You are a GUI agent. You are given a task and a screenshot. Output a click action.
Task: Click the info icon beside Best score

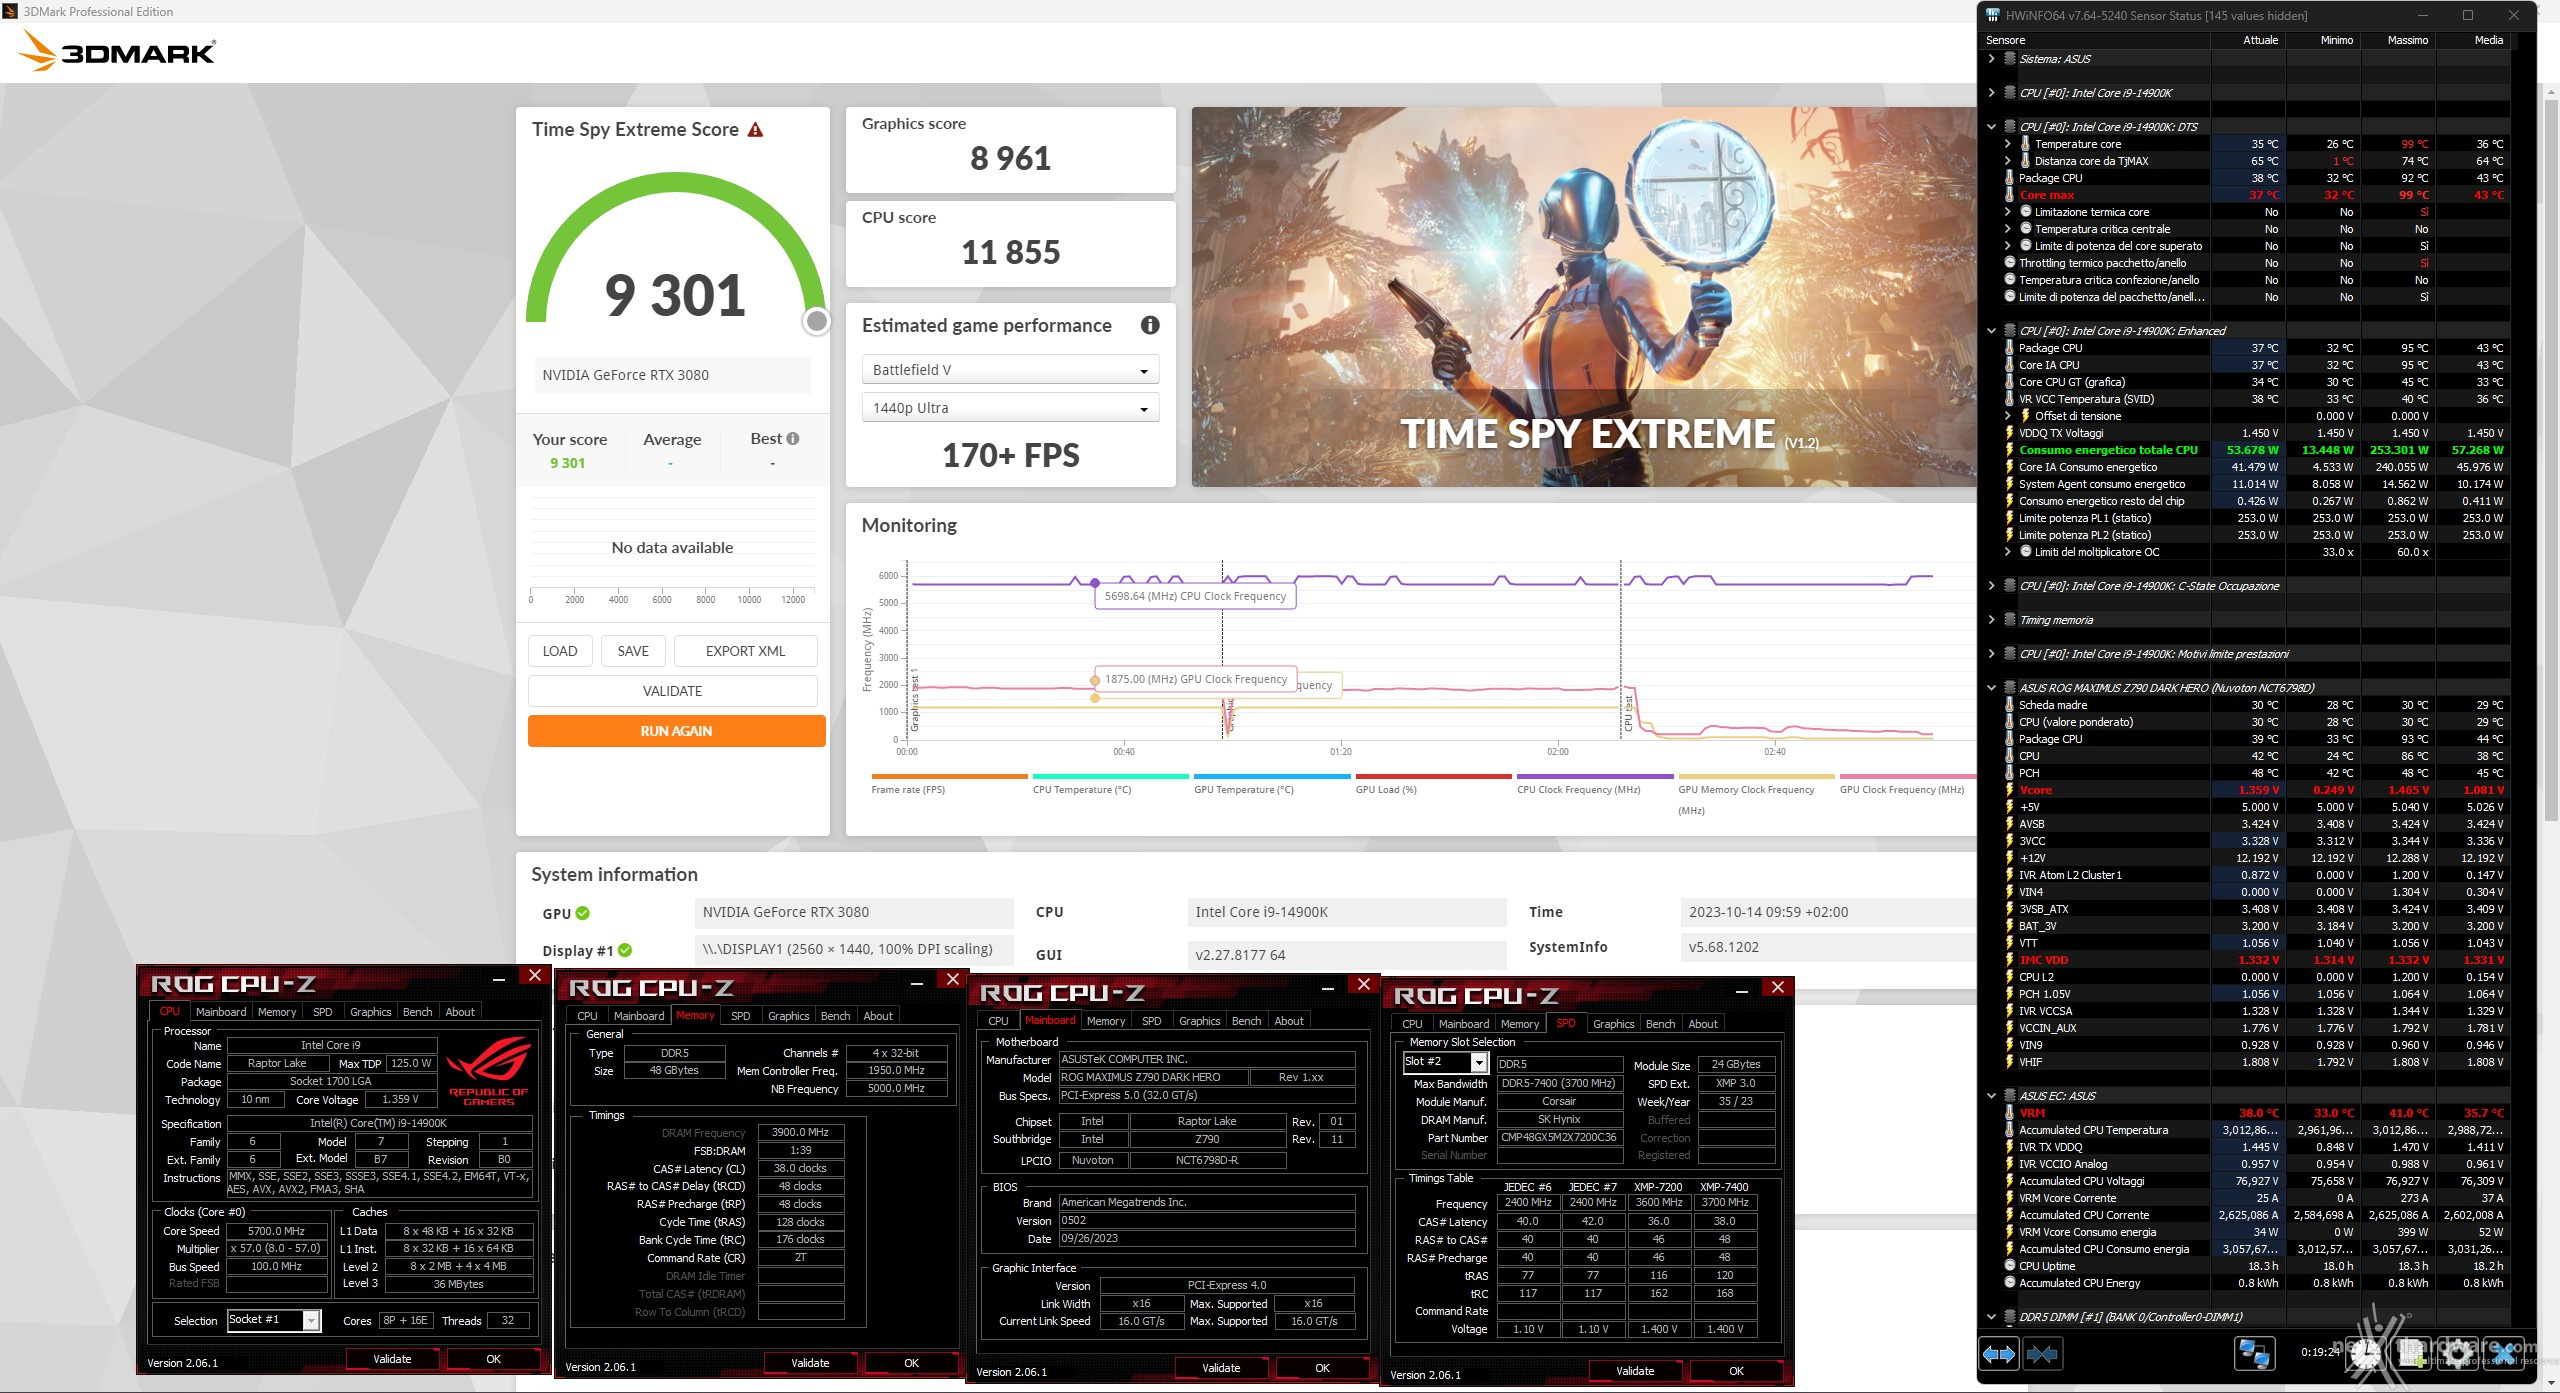[x=793, y=439]
